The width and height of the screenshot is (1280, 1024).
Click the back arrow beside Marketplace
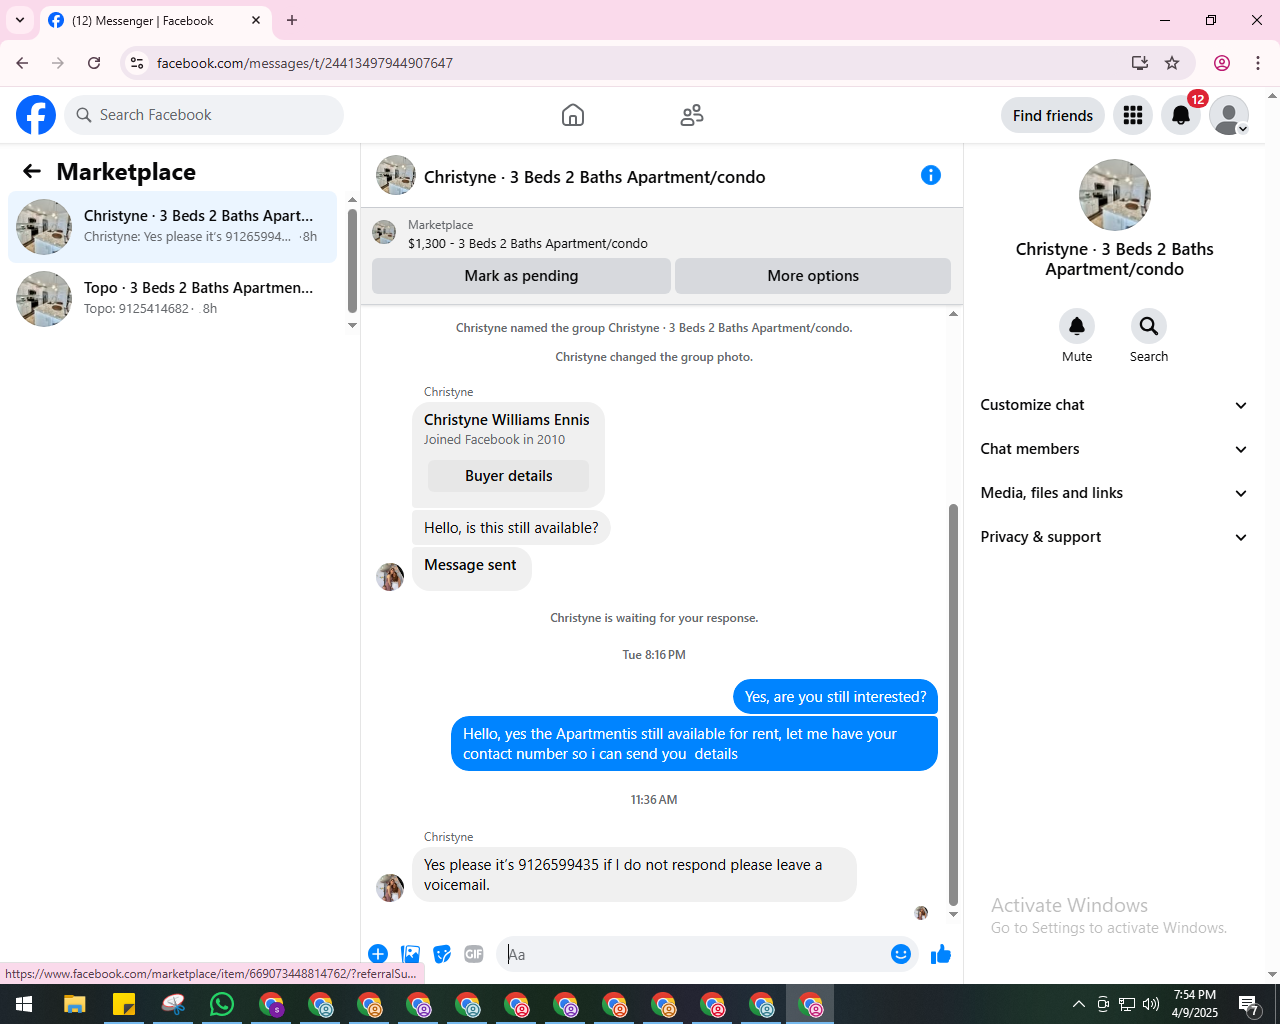(32, 172)
